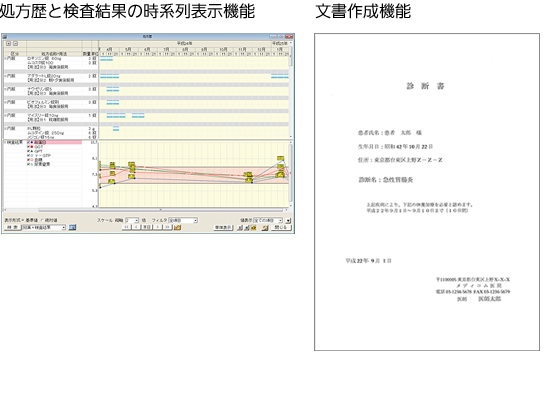Viewport: 550px width, 408px height.
Task: Expand the first 内服 tree row
Action: click(5, 59)
